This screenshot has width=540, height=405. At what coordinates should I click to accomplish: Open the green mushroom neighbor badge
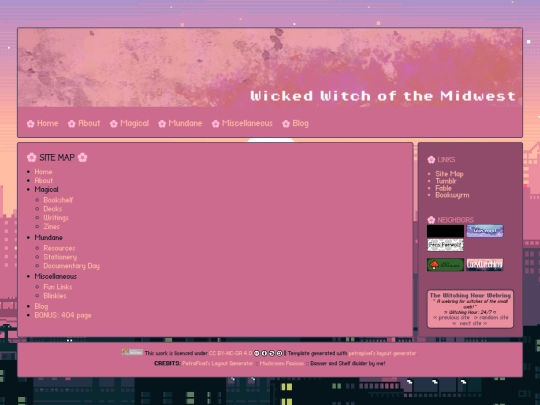[x=445, y=265]
